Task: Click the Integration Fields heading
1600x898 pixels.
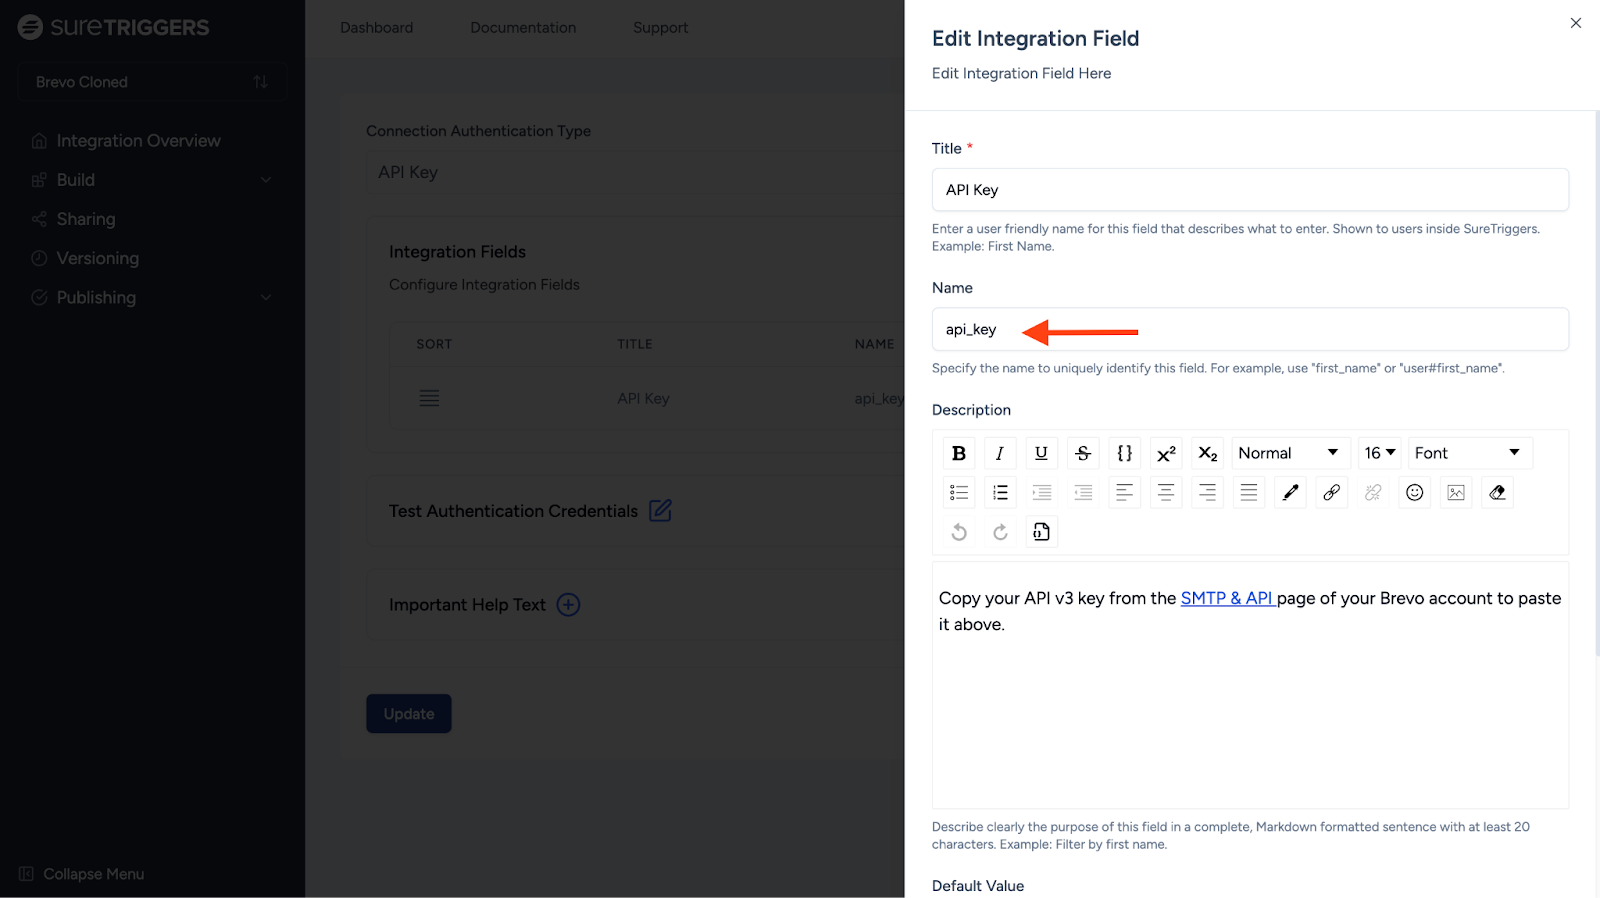Action: [457, 252]
